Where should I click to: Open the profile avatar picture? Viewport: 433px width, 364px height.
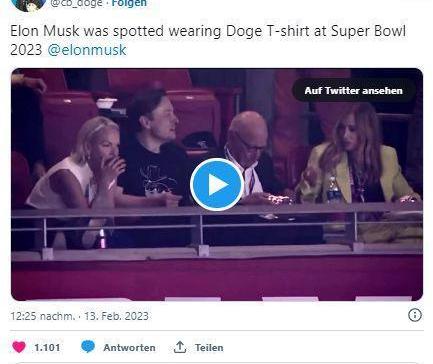(x=29, y=5)
